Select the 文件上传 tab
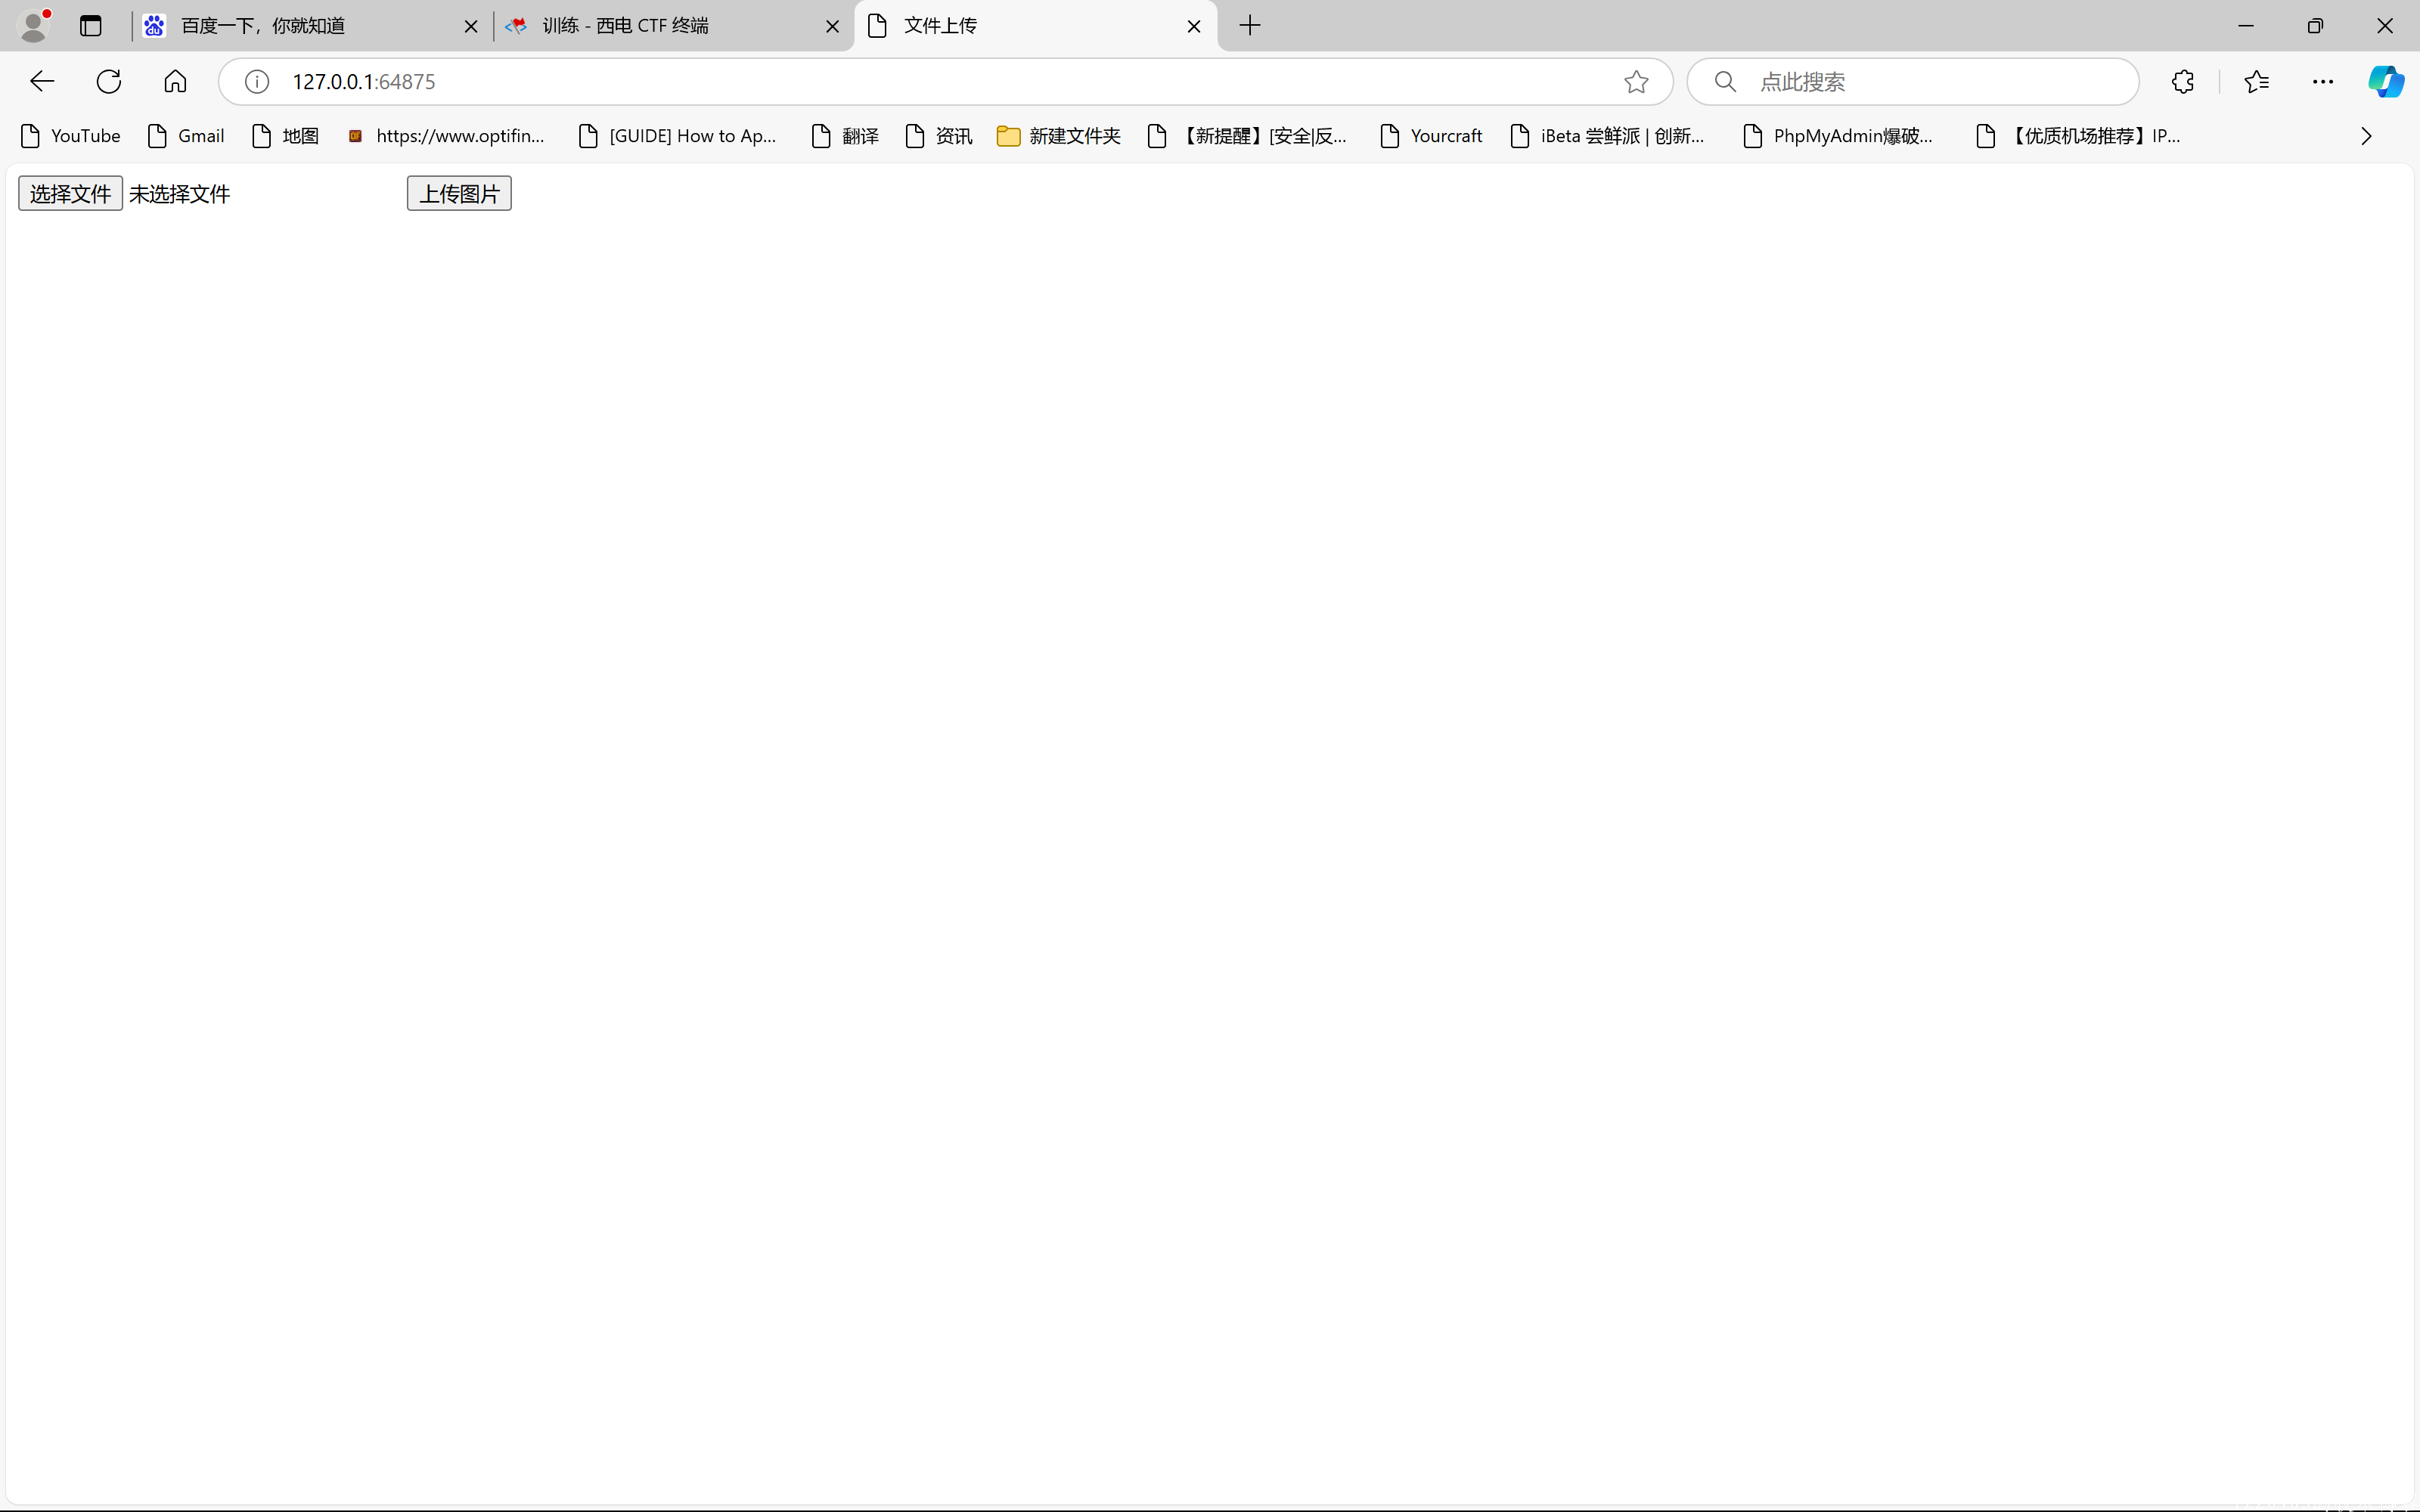The height and width of the screenshot is (1512, 2420). (1035, 26)
